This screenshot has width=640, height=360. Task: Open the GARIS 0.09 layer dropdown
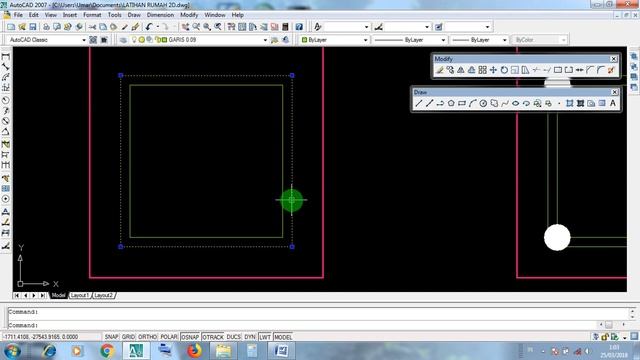(265, 40)
